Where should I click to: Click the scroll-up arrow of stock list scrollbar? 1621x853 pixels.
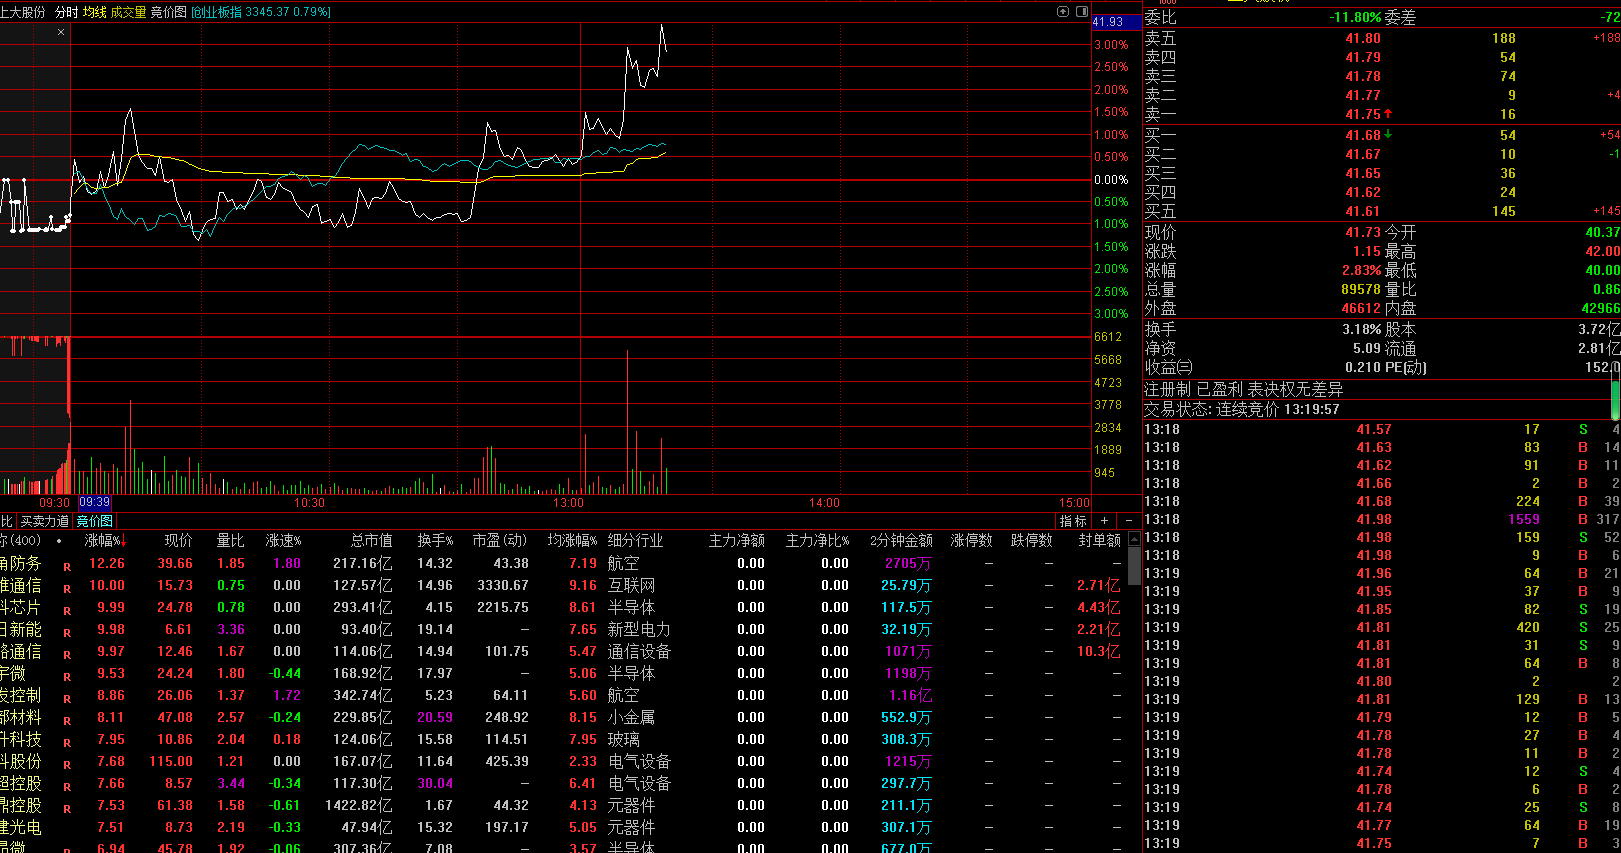1134,538
